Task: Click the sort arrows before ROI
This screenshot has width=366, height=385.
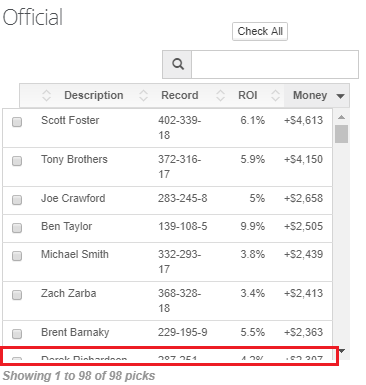Action: pos(220,96)
